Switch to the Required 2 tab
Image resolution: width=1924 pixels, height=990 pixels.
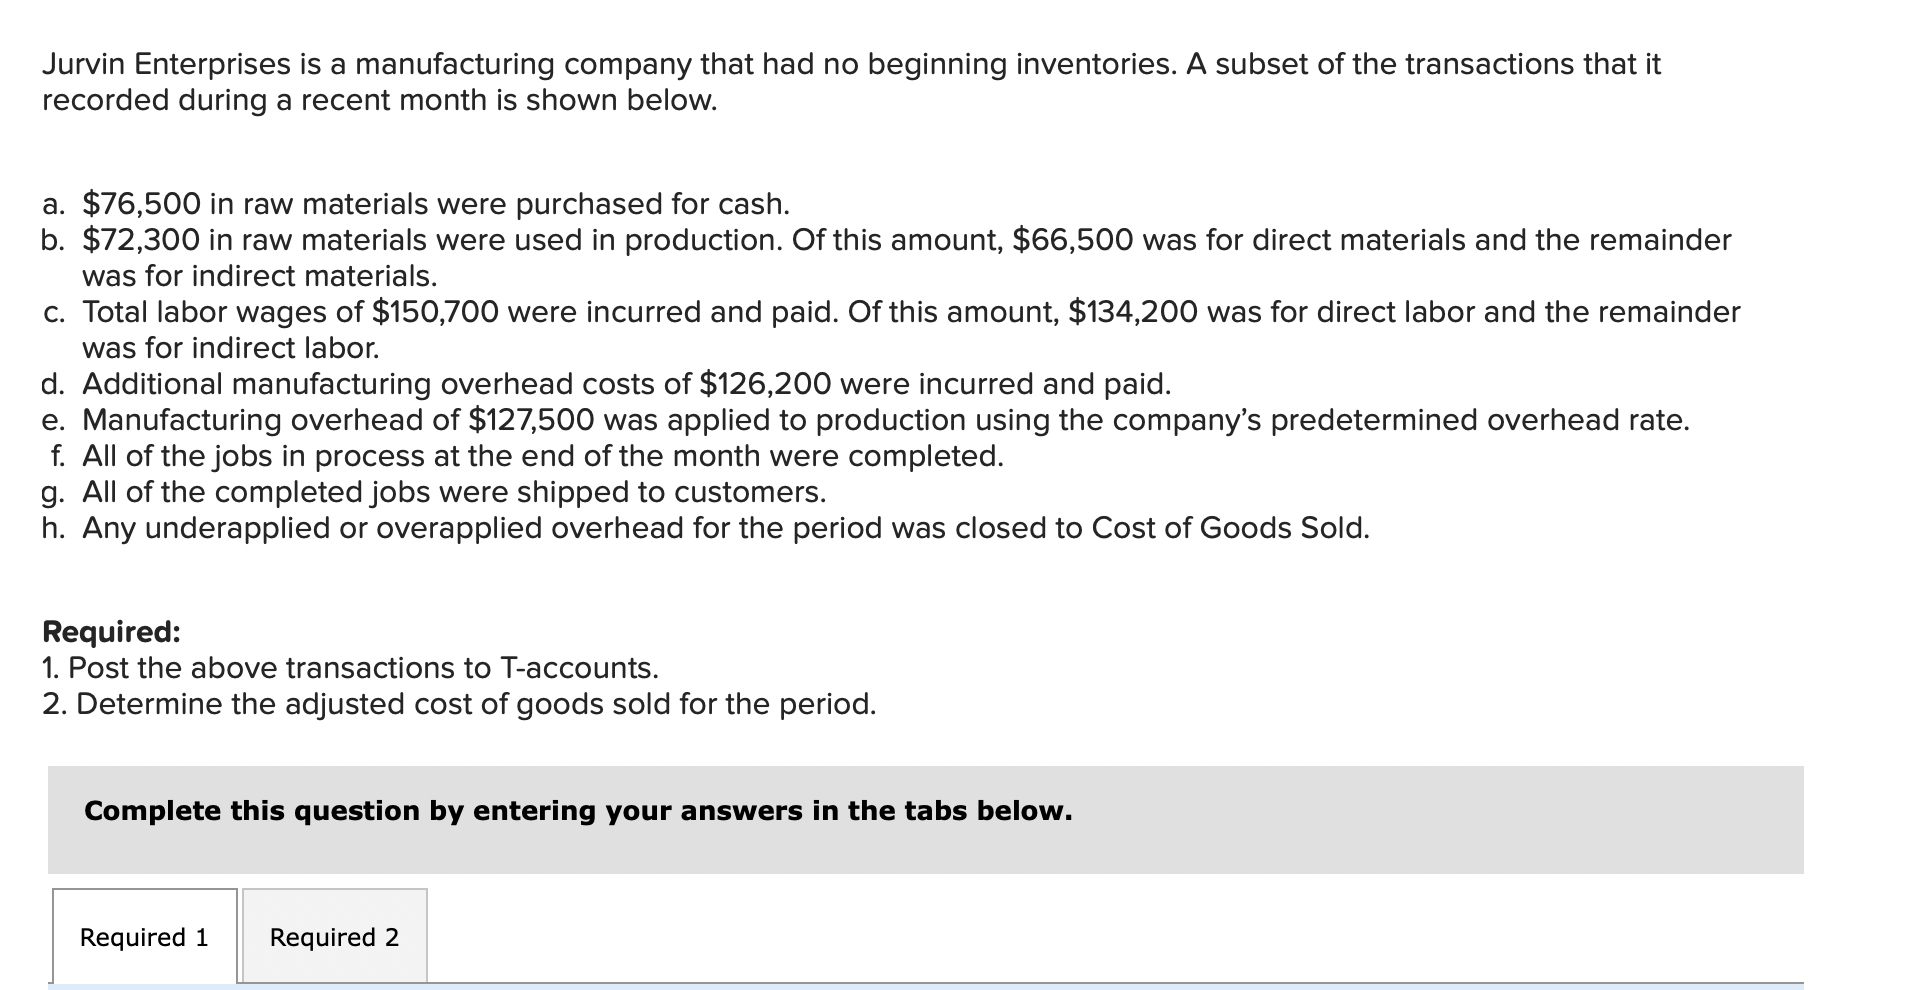point(335,936)
